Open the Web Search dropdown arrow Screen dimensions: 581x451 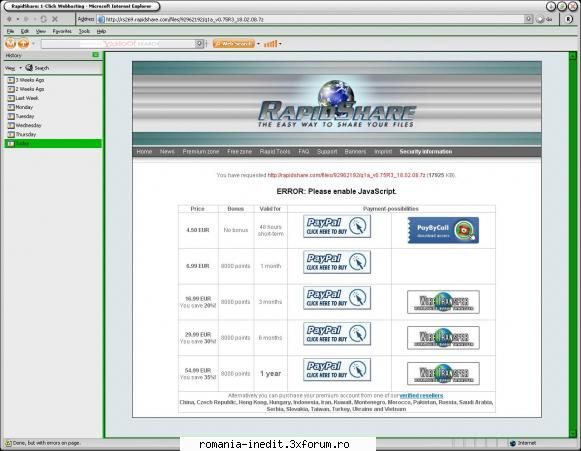click(x=258, y=44)
